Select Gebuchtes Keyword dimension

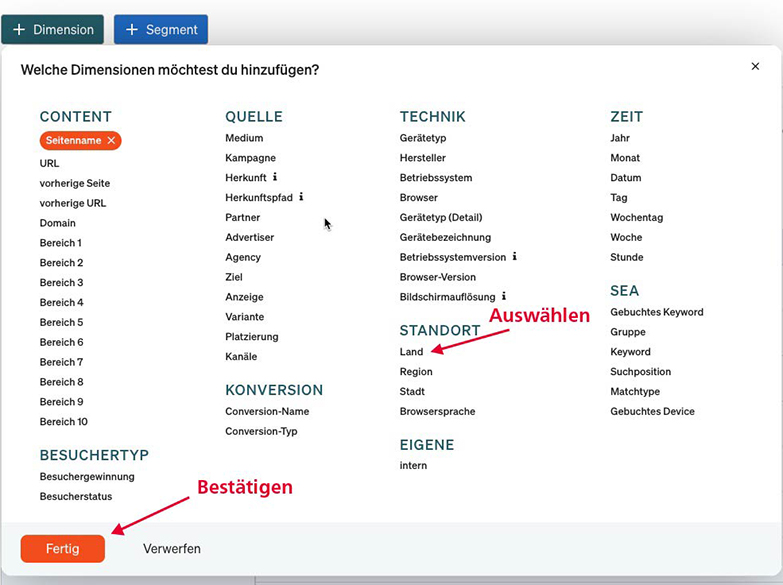657,312
